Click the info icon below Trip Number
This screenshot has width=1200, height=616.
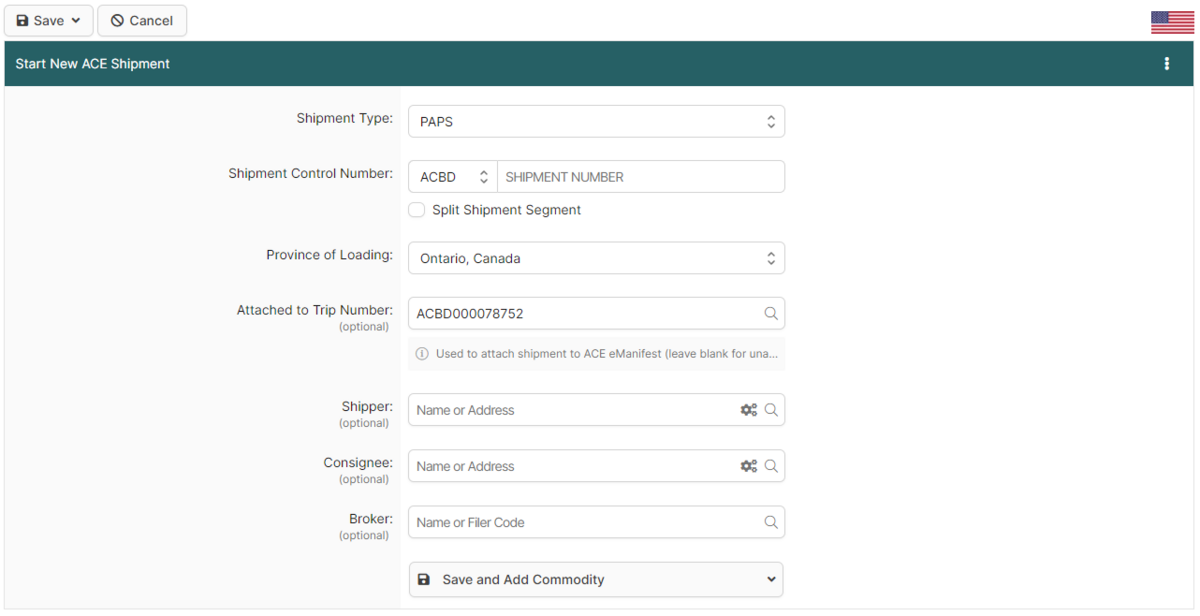[422, 354]
